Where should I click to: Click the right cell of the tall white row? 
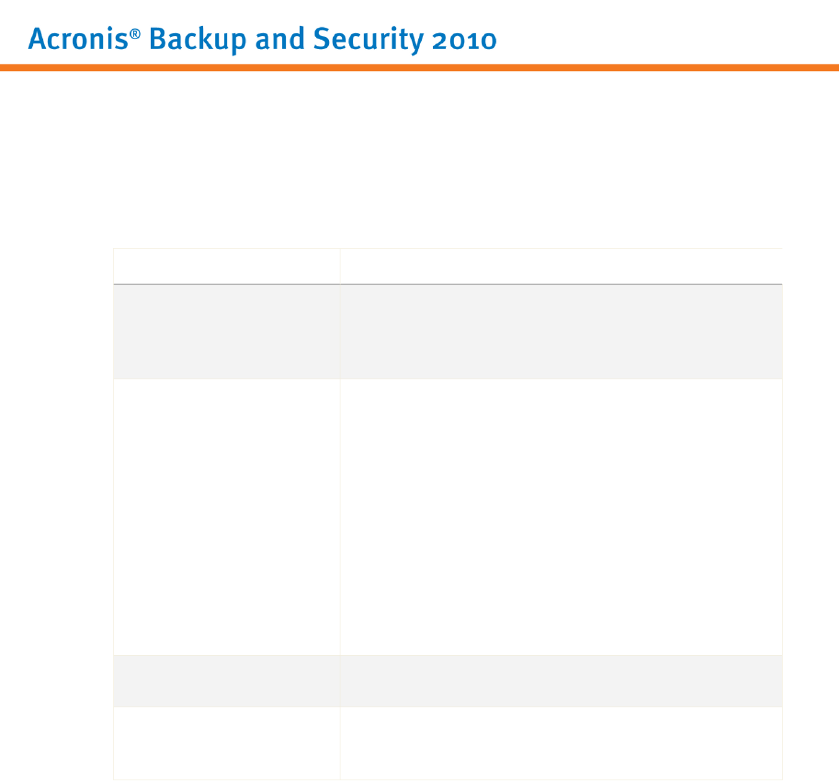coord(560,516)
